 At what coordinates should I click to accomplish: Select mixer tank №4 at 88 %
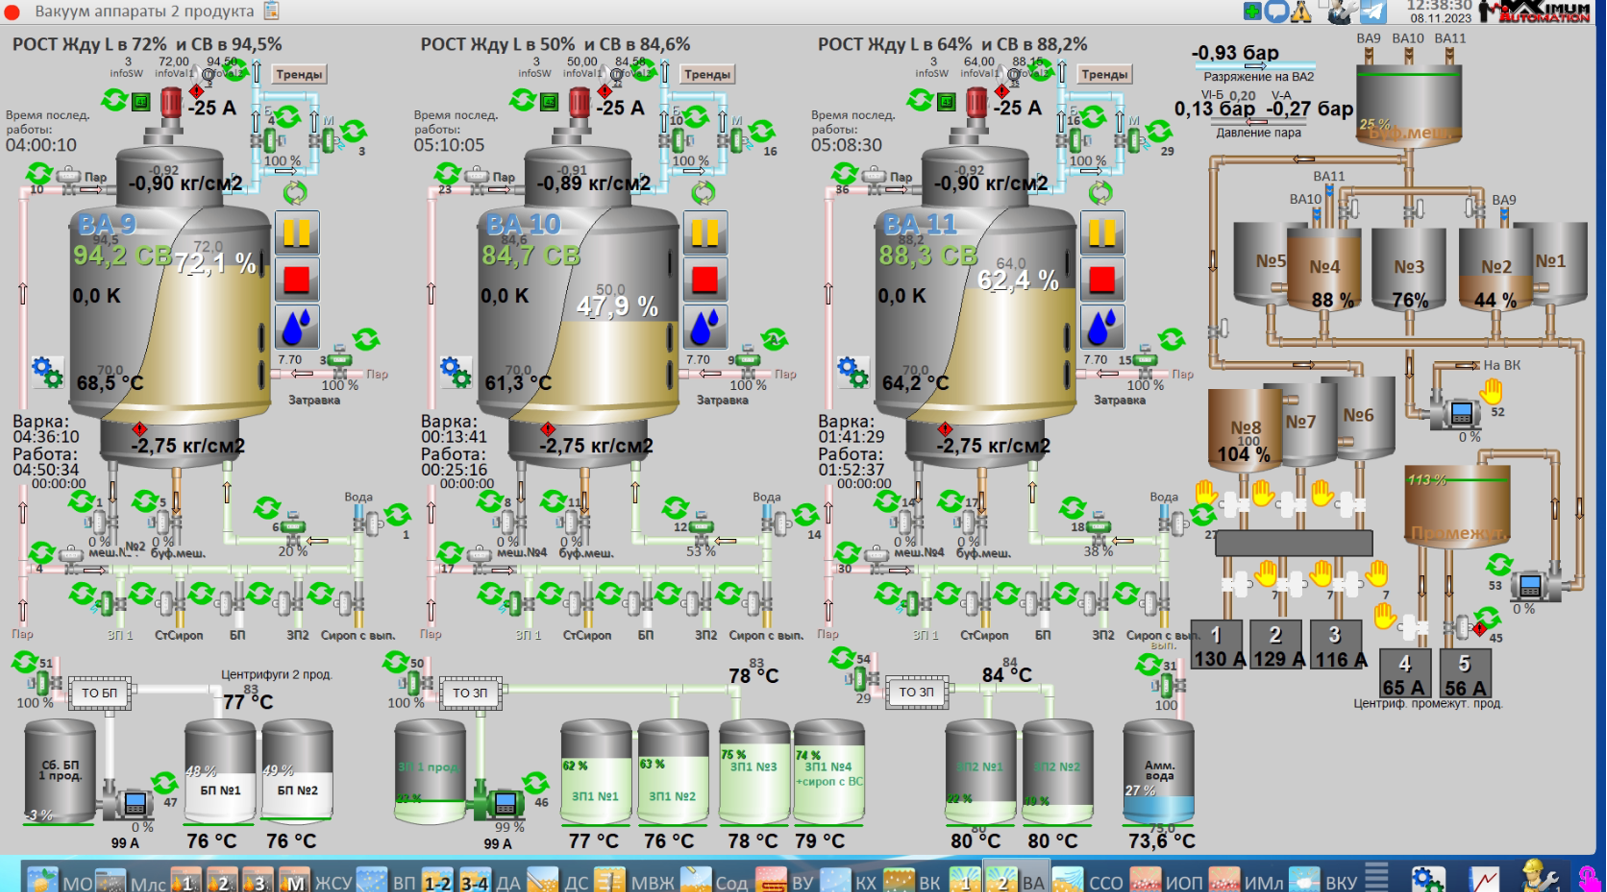(x=1323, y=270)
